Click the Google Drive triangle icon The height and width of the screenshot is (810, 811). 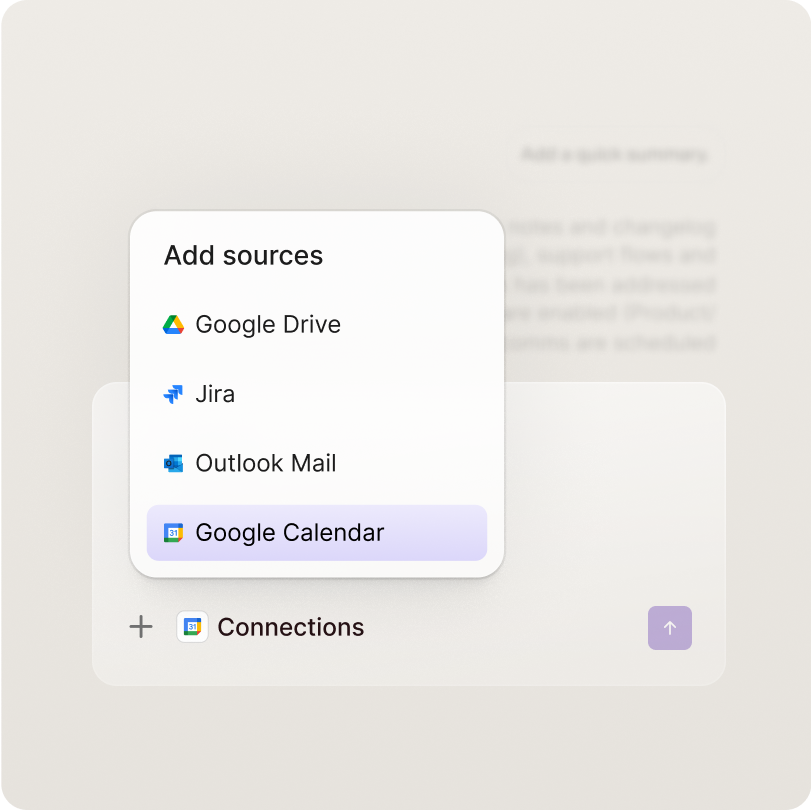click(173, 324)
